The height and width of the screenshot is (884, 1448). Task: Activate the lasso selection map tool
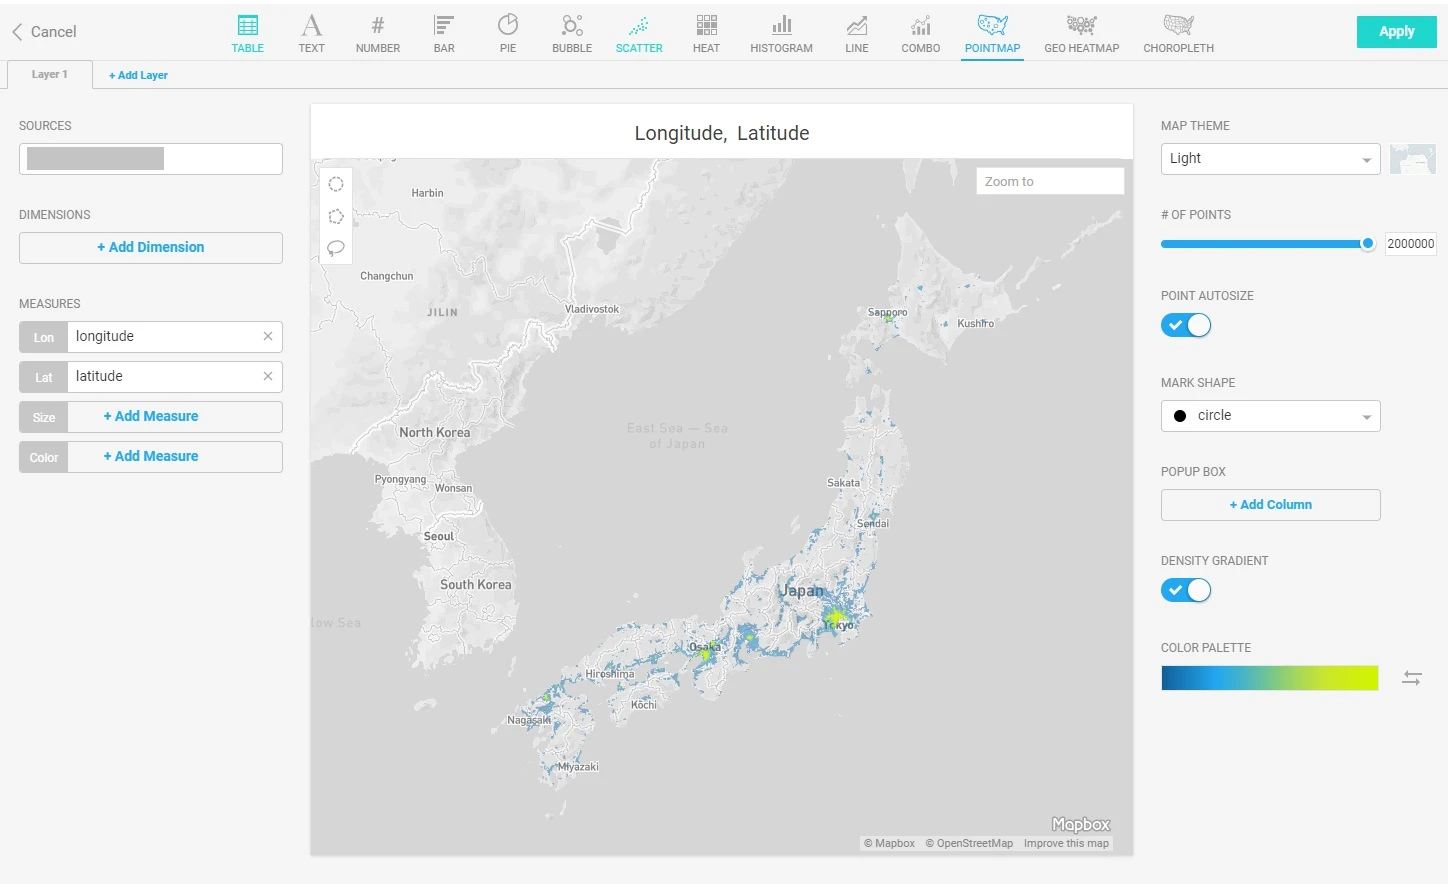(336, 248)
